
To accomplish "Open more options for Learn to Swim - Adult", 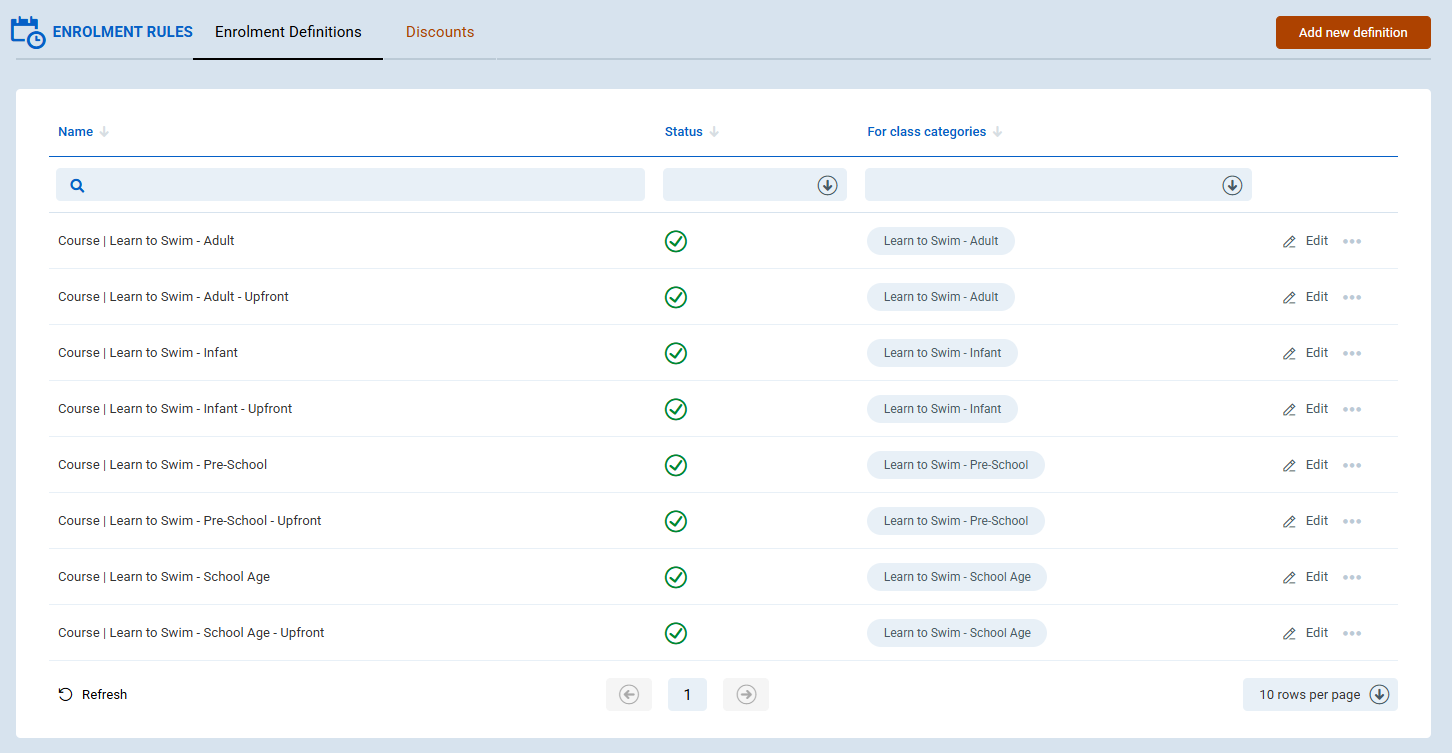I will (1352, 241).
